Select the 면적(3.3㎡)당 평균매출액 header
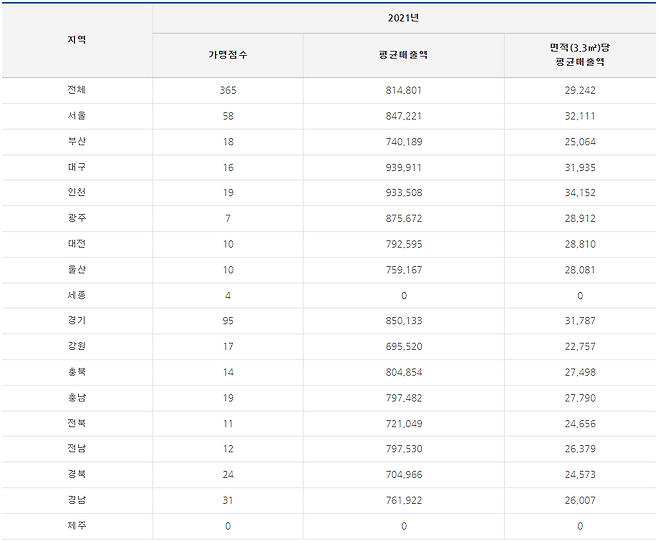The width and height of the screenshot is (658, 541). tap(579, 55)
